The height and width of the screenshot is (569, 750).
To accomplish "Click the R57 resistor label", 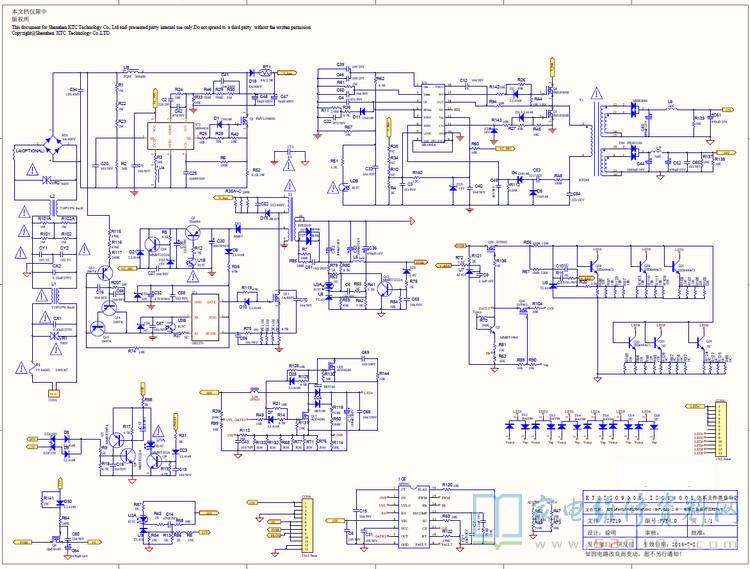I will click(x=348, y=127).
